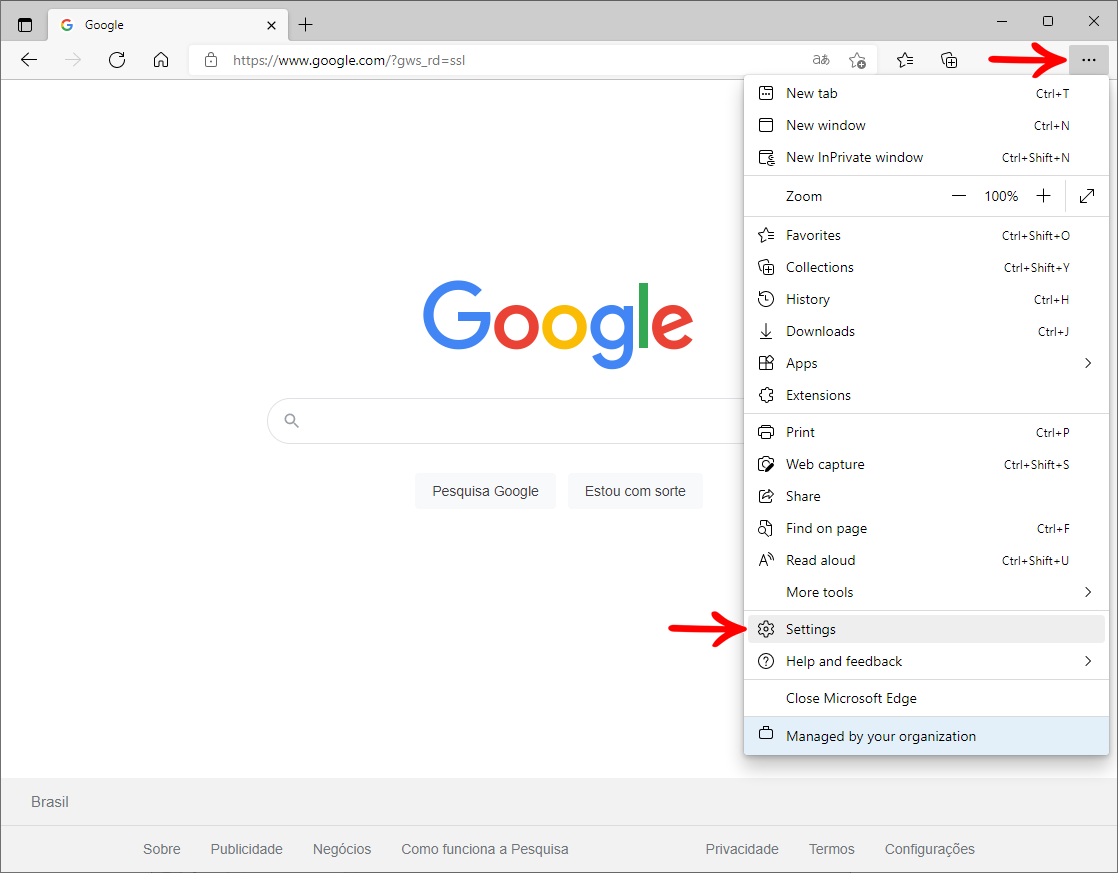
Task: Decrease zoom with minus button
Action: coord(958,196)
